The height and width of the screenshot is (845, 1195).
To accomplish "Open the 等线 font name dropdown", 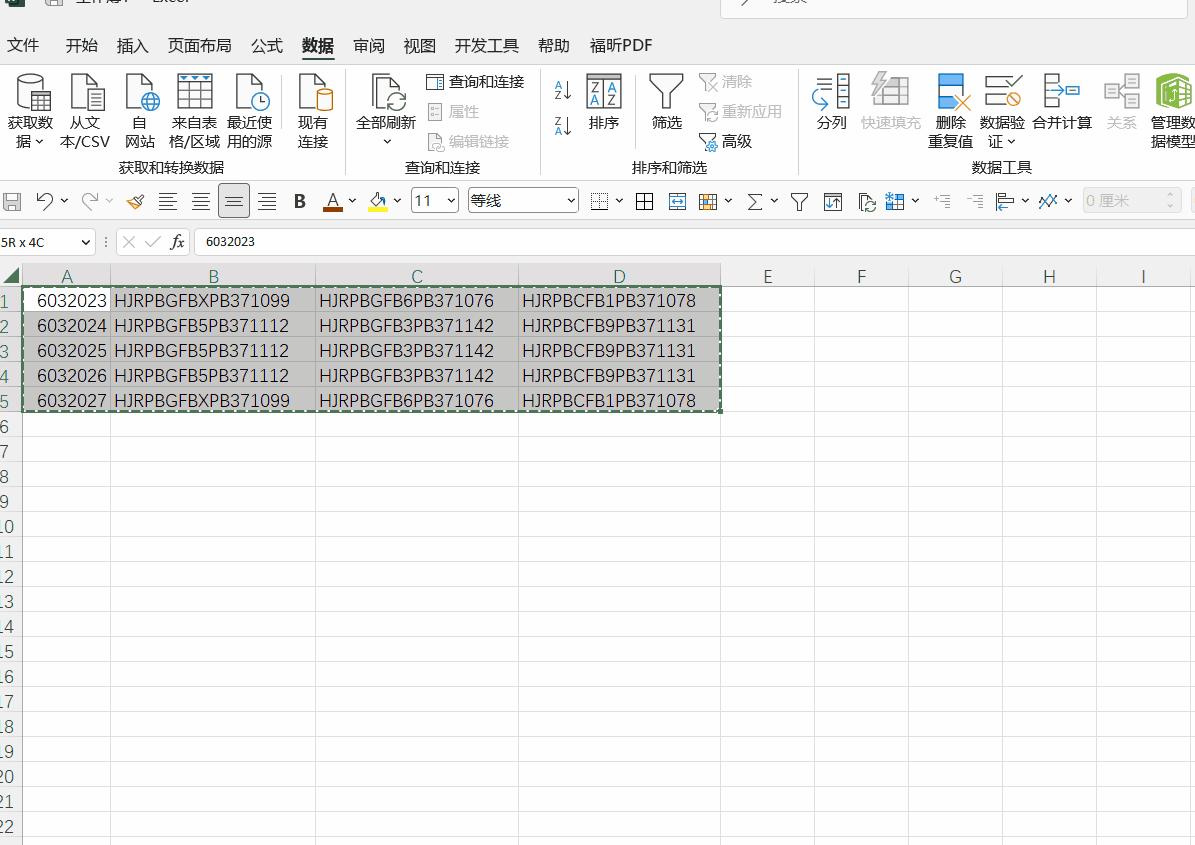I will click(x=571, y=201).
